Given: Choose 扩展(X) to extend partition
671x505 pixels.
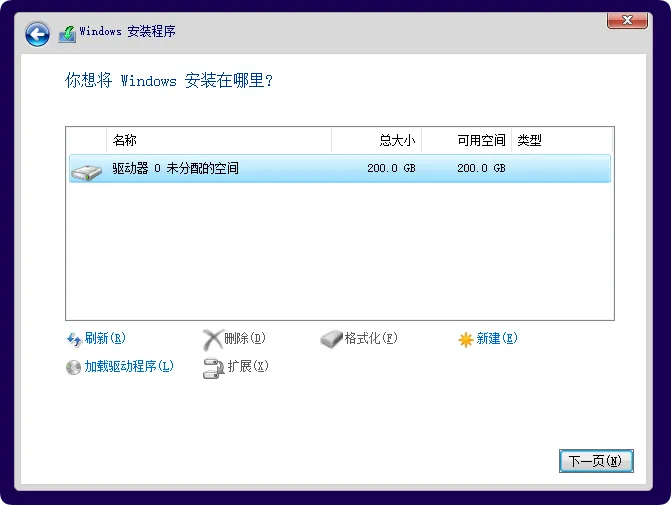Looking at the screenshot, I should tap(248, 366).
